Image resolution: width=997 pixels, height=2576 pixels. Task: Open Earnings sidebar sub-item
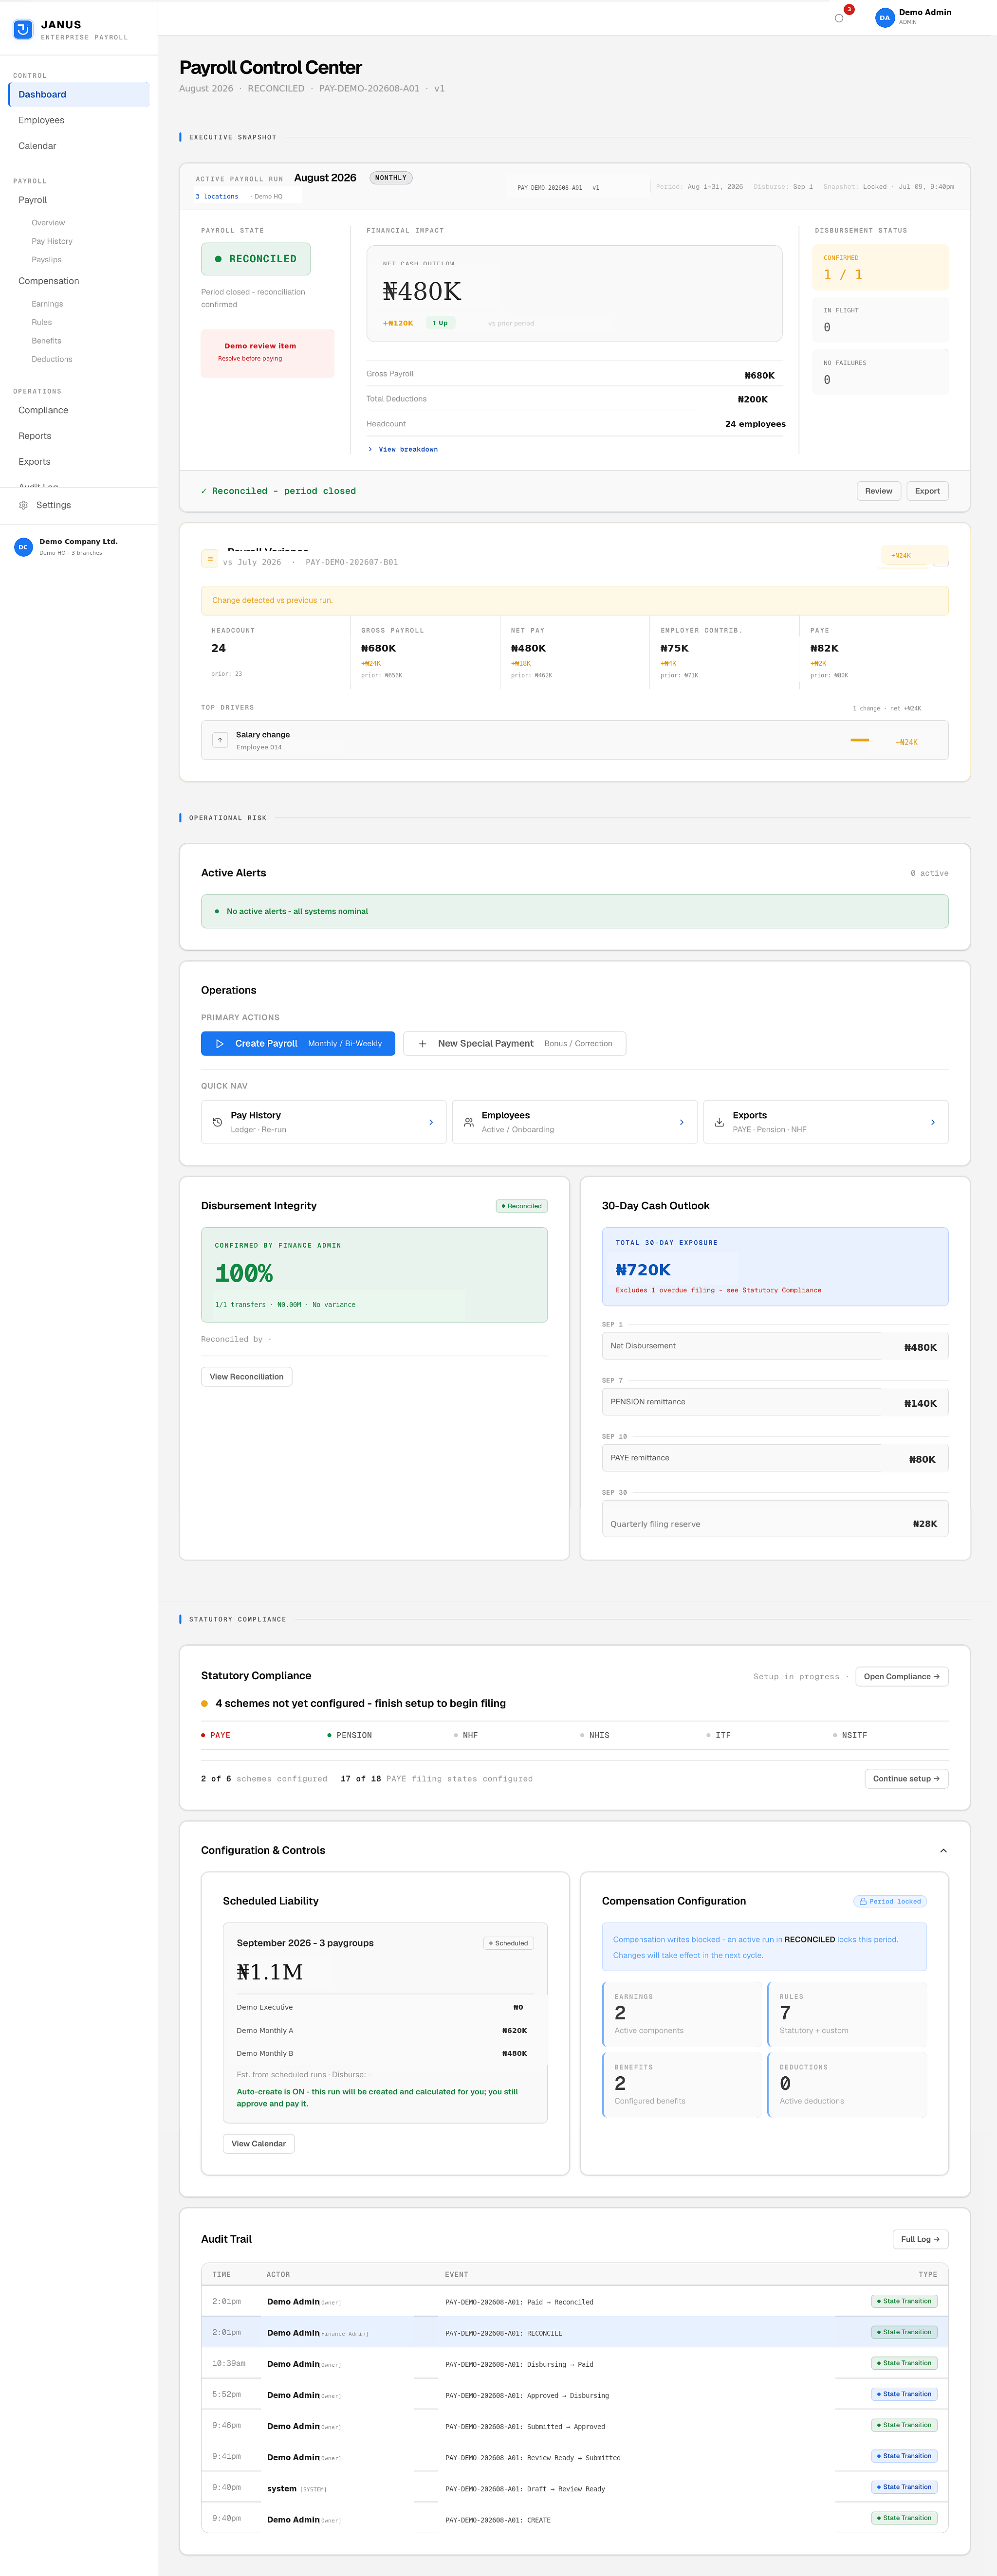tap(47, 304)
